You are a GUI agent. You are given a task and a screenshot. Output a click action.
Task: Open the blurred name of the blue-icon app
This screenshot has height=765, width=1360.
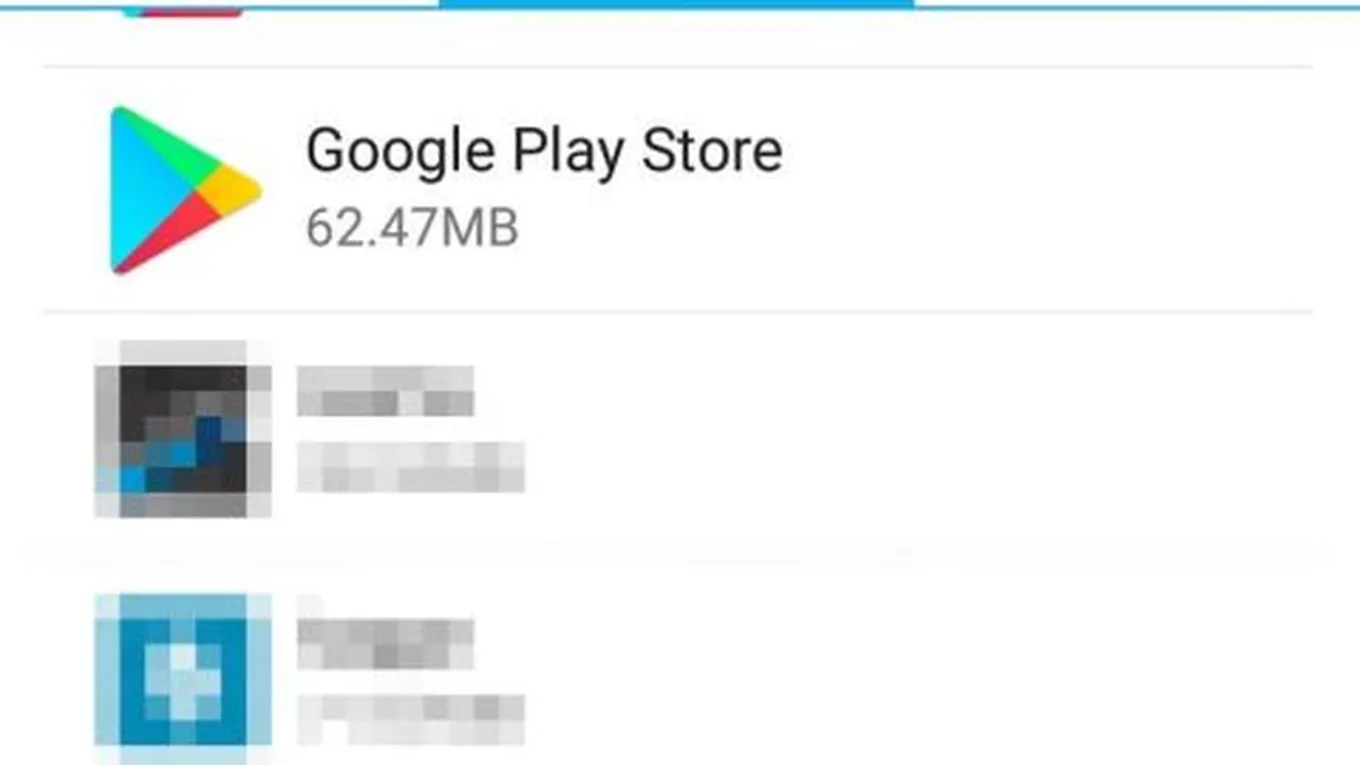386,644
